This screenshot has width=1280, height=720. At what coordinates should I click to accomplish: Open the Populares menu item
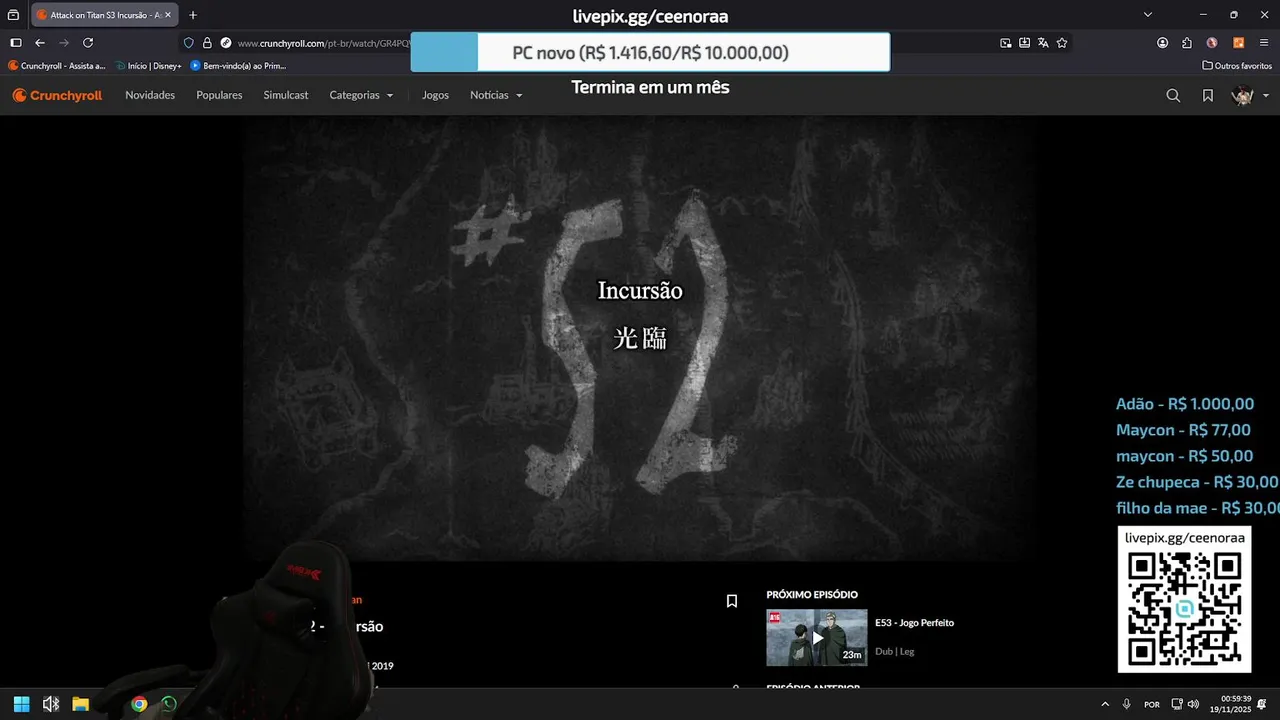219,95
